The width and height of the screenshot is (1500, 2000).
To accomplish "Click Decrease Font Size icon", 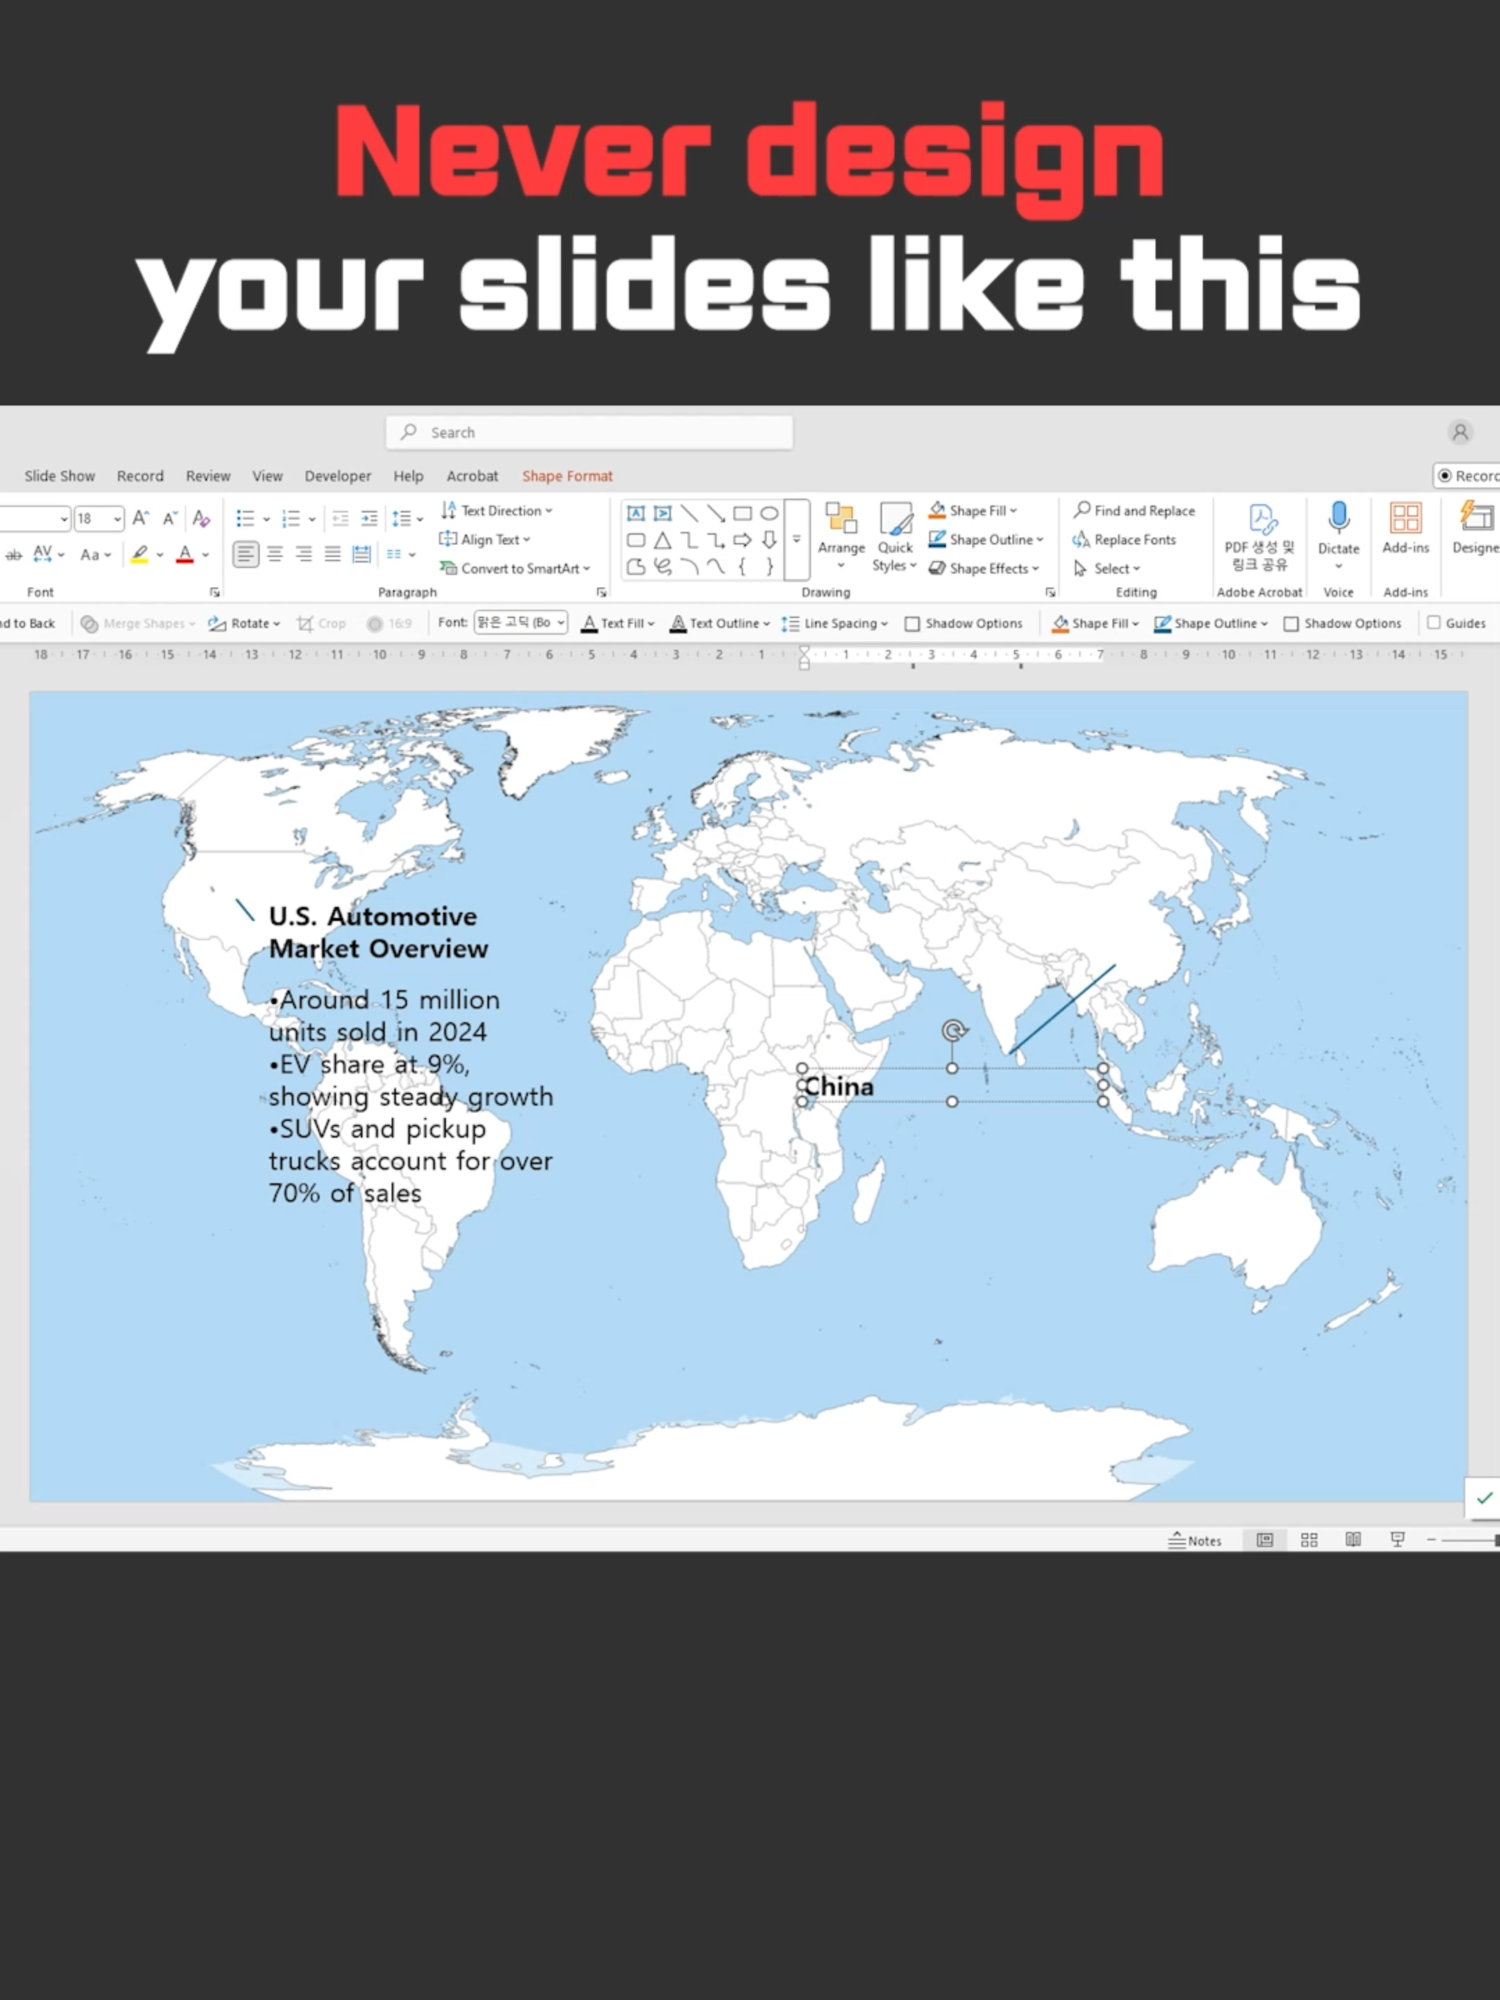I will pos(170,518).
